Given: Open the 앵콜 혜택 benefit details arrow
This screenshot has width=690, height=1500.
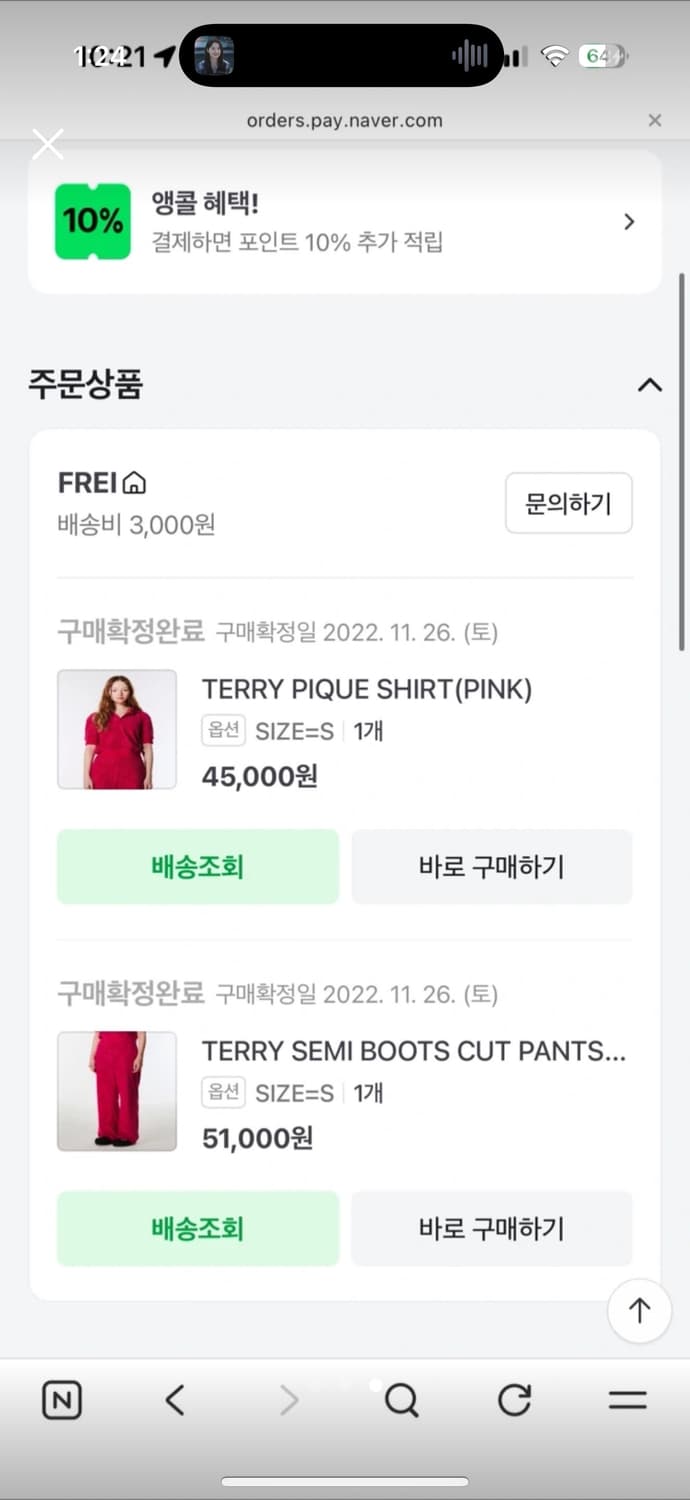Looking at the screenshot, I should pyautogui.click(x=629, y=222).
